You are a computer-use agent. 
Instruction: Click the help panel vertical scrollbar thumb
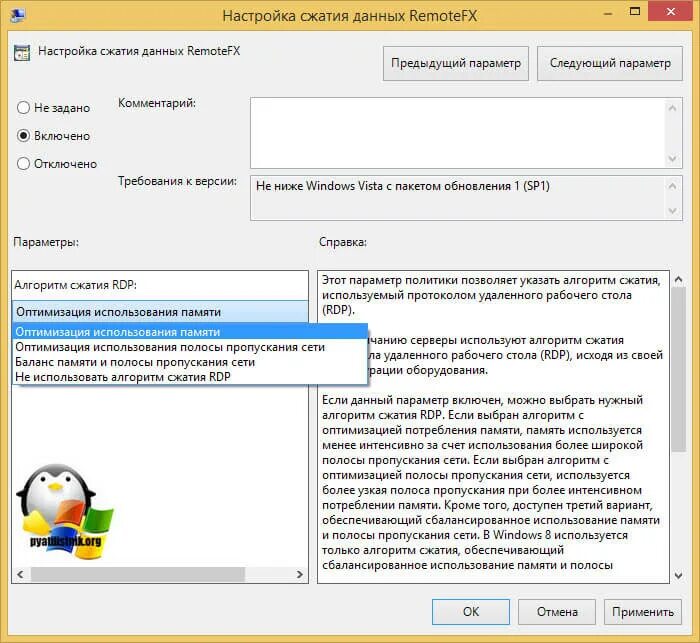678,369
